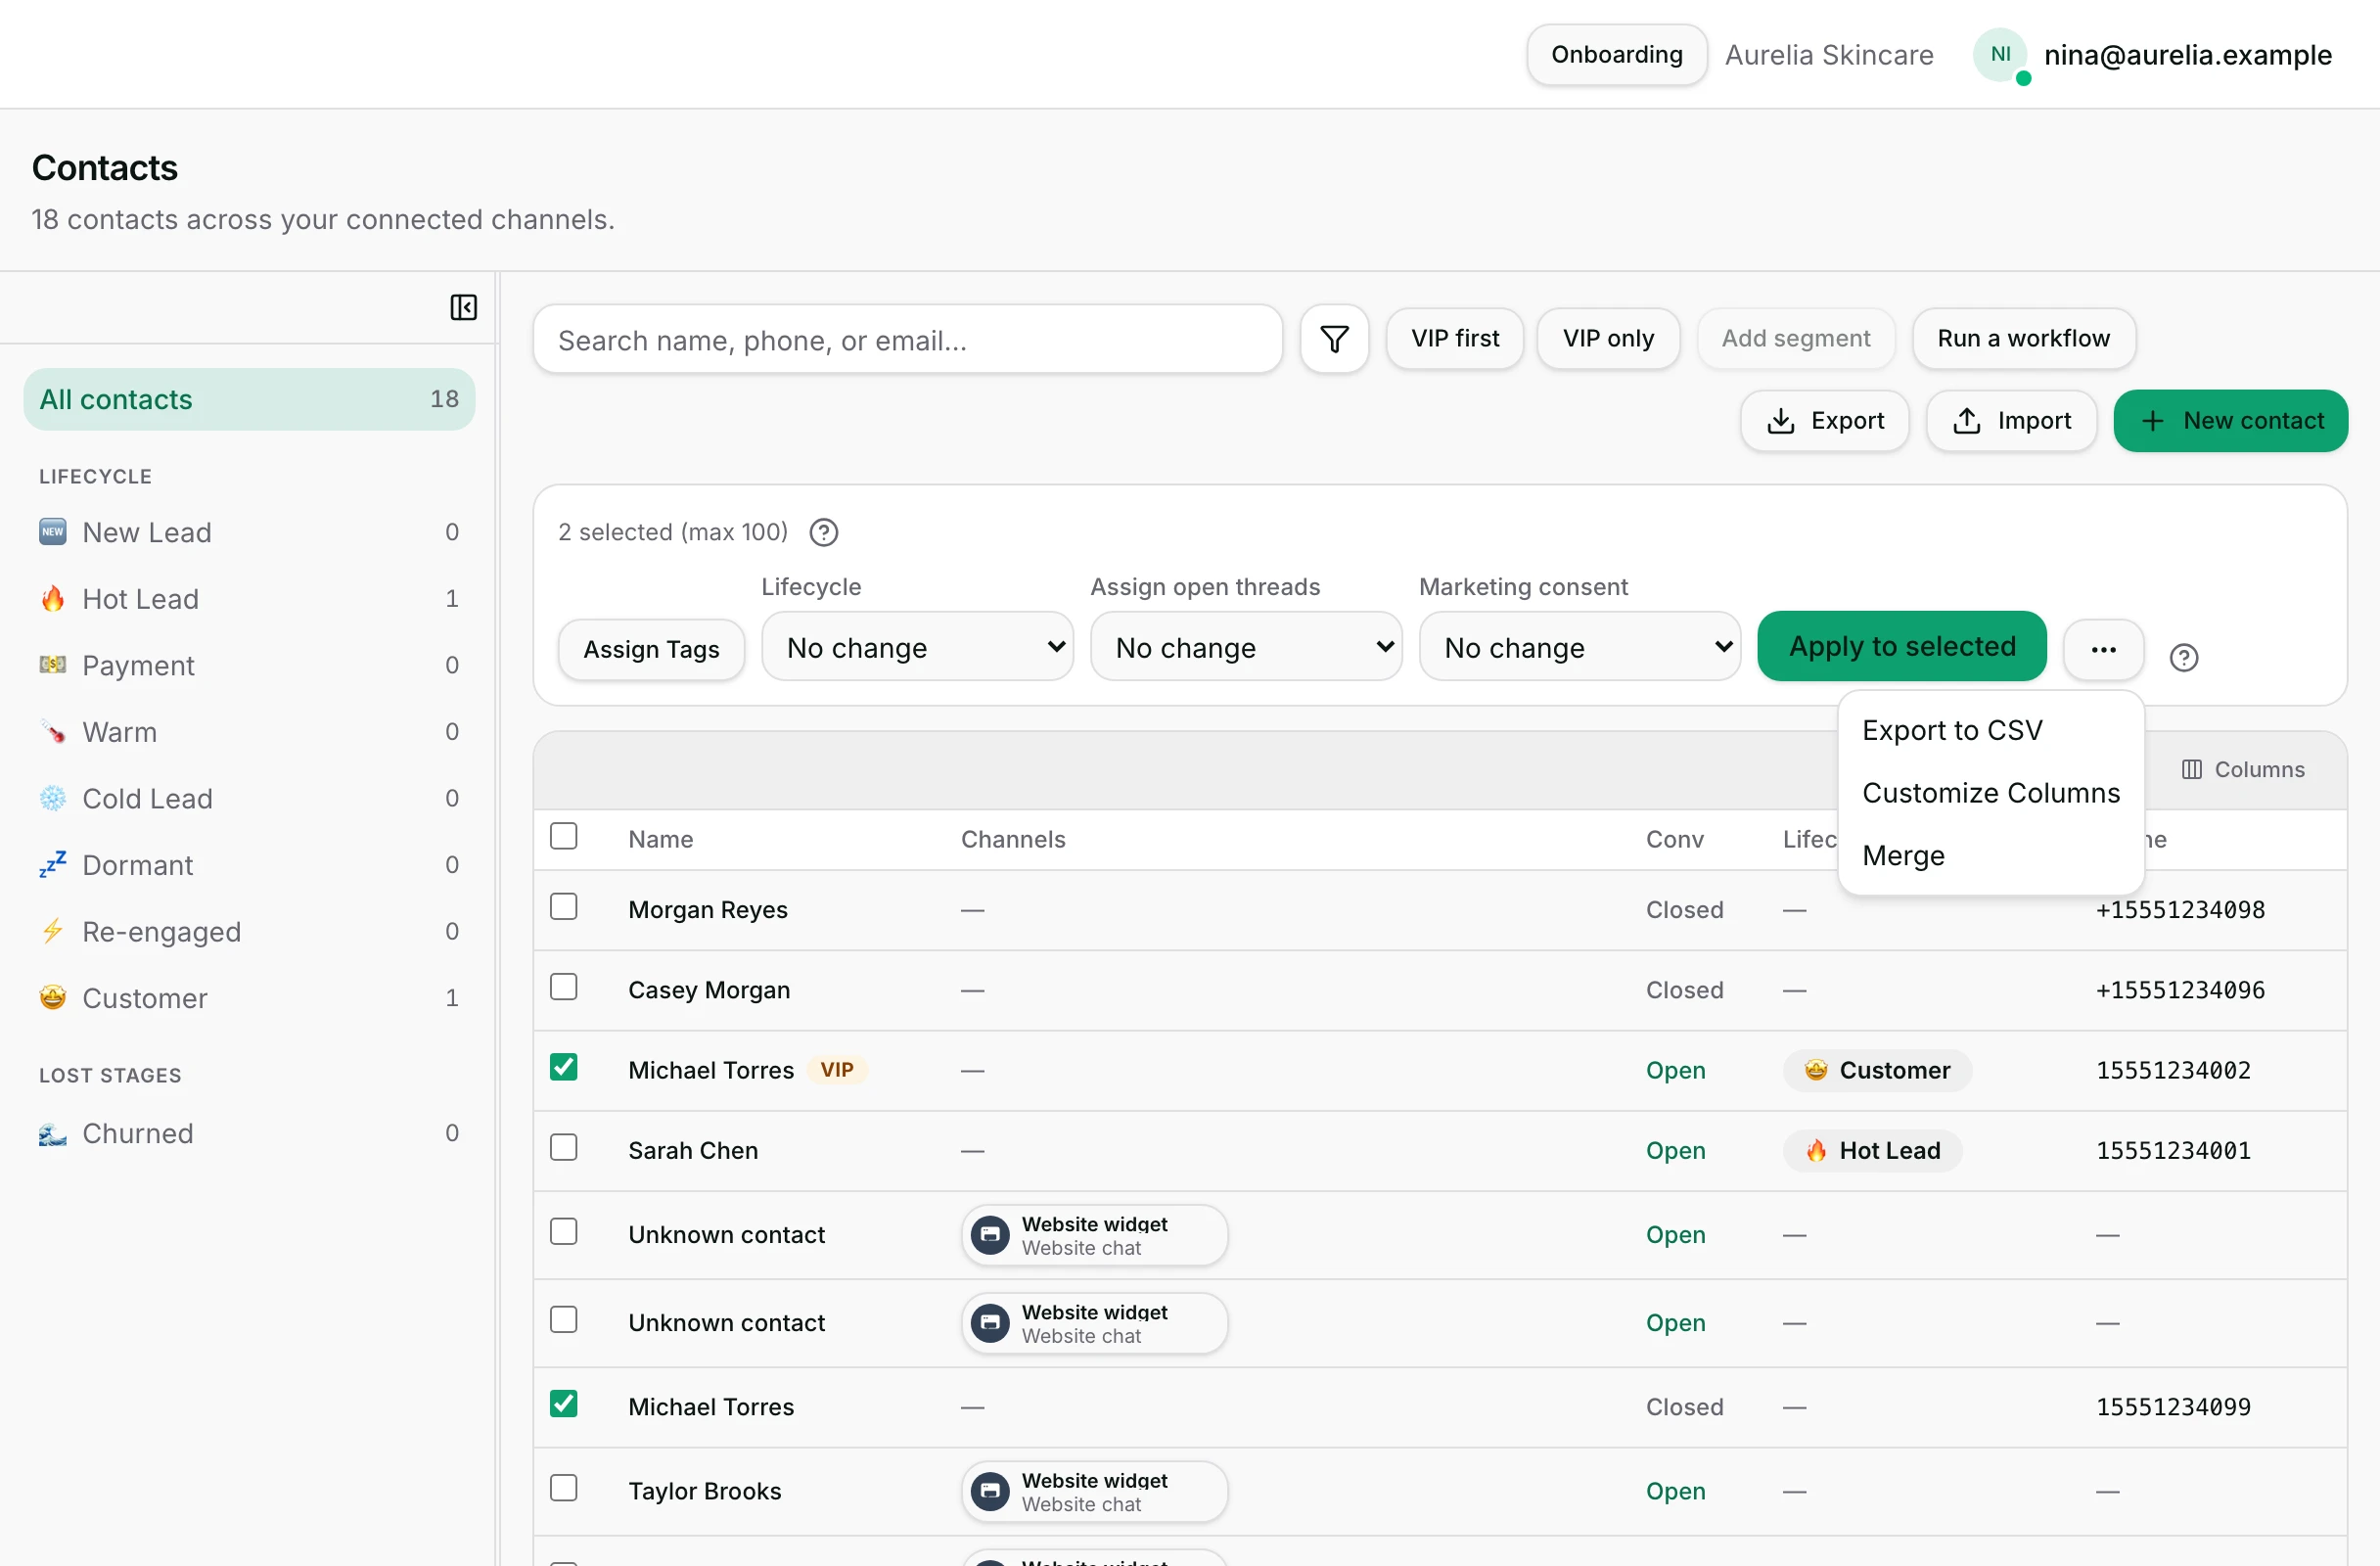Click first Unknown contact's Website widget icon
Viewport: 2380px width, 1566px height.
(990, 1234)
